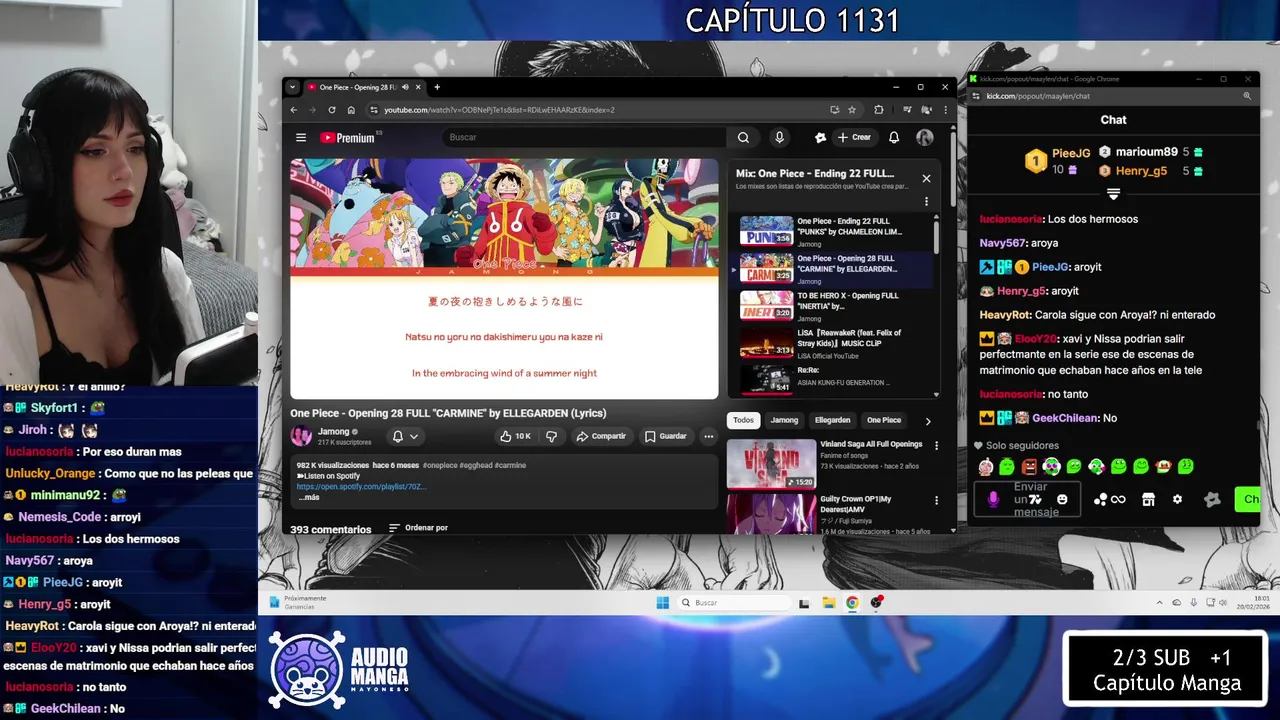Image resolution: width=1280 pixels, height=720 pixels.
Task: Open the tab search dropdown arrow in Chrome
Action: [292, 87]
